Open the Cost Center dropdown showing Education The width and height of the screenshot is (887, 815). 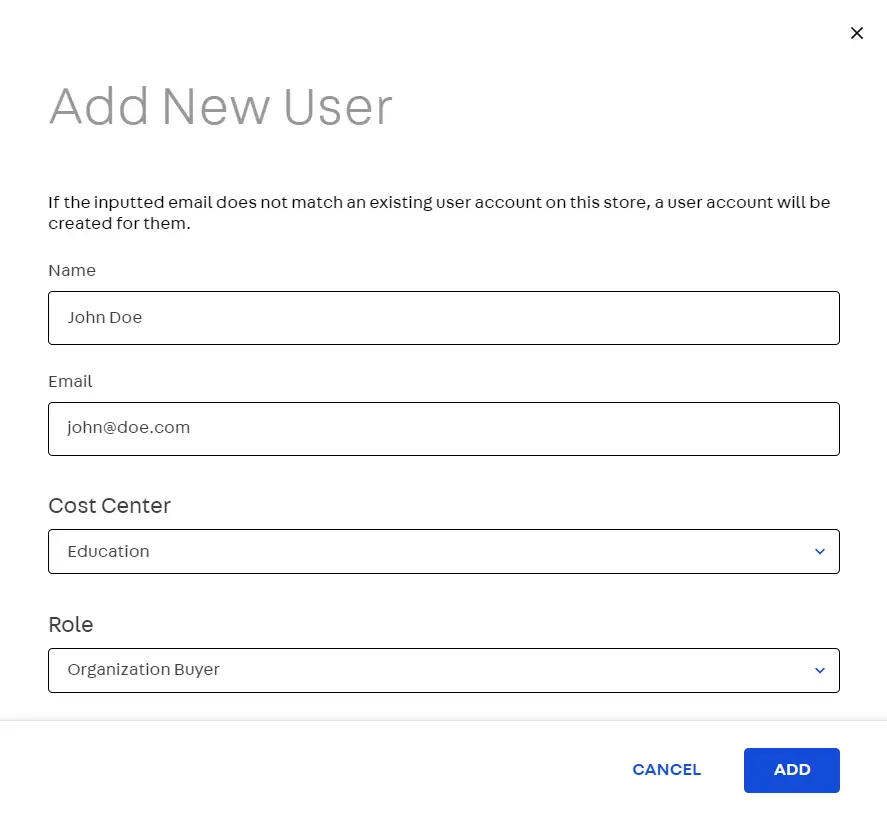[444, 551]
